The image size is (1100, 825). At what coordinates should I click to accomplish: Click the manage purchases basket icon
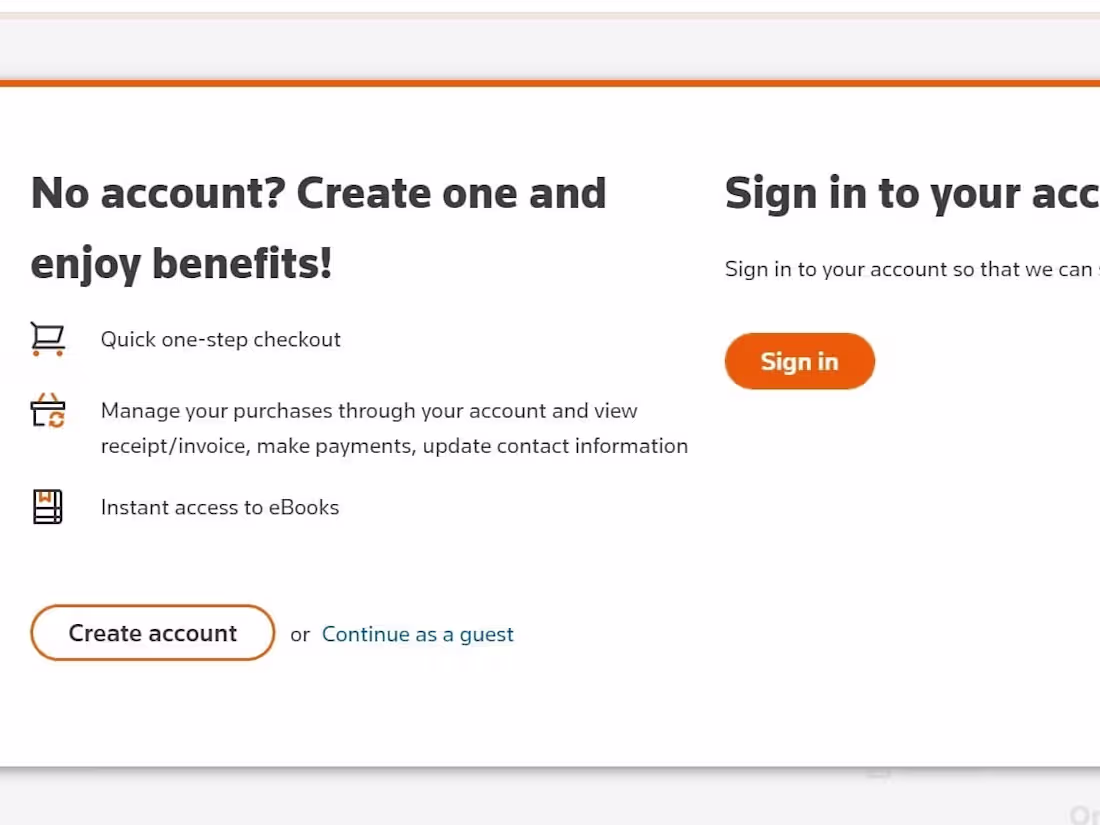pos(47,411)
